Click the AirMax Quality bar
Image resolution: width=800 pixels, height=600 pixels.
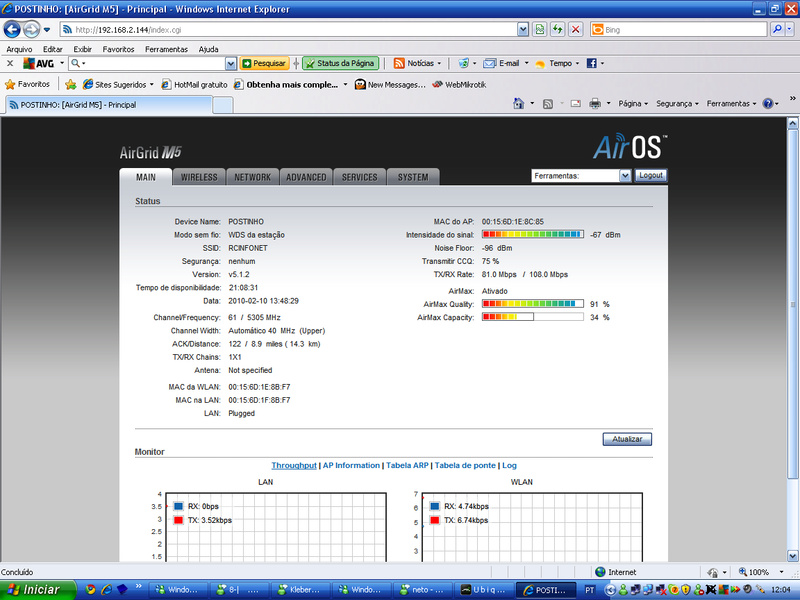point(533,304)
